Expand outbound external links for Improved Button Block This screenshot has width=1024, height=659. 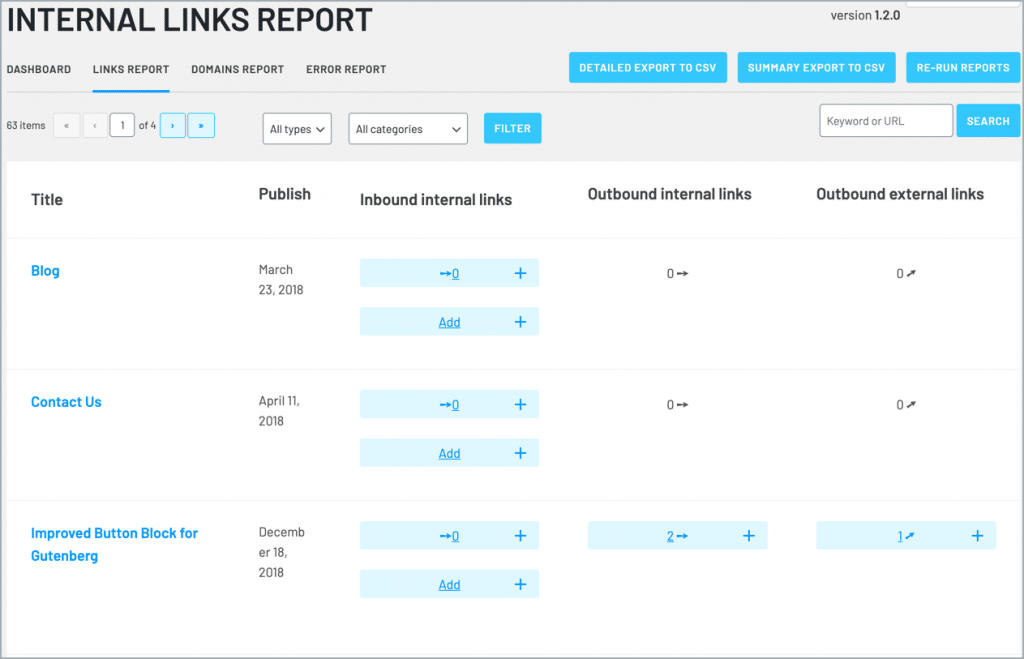977,536
